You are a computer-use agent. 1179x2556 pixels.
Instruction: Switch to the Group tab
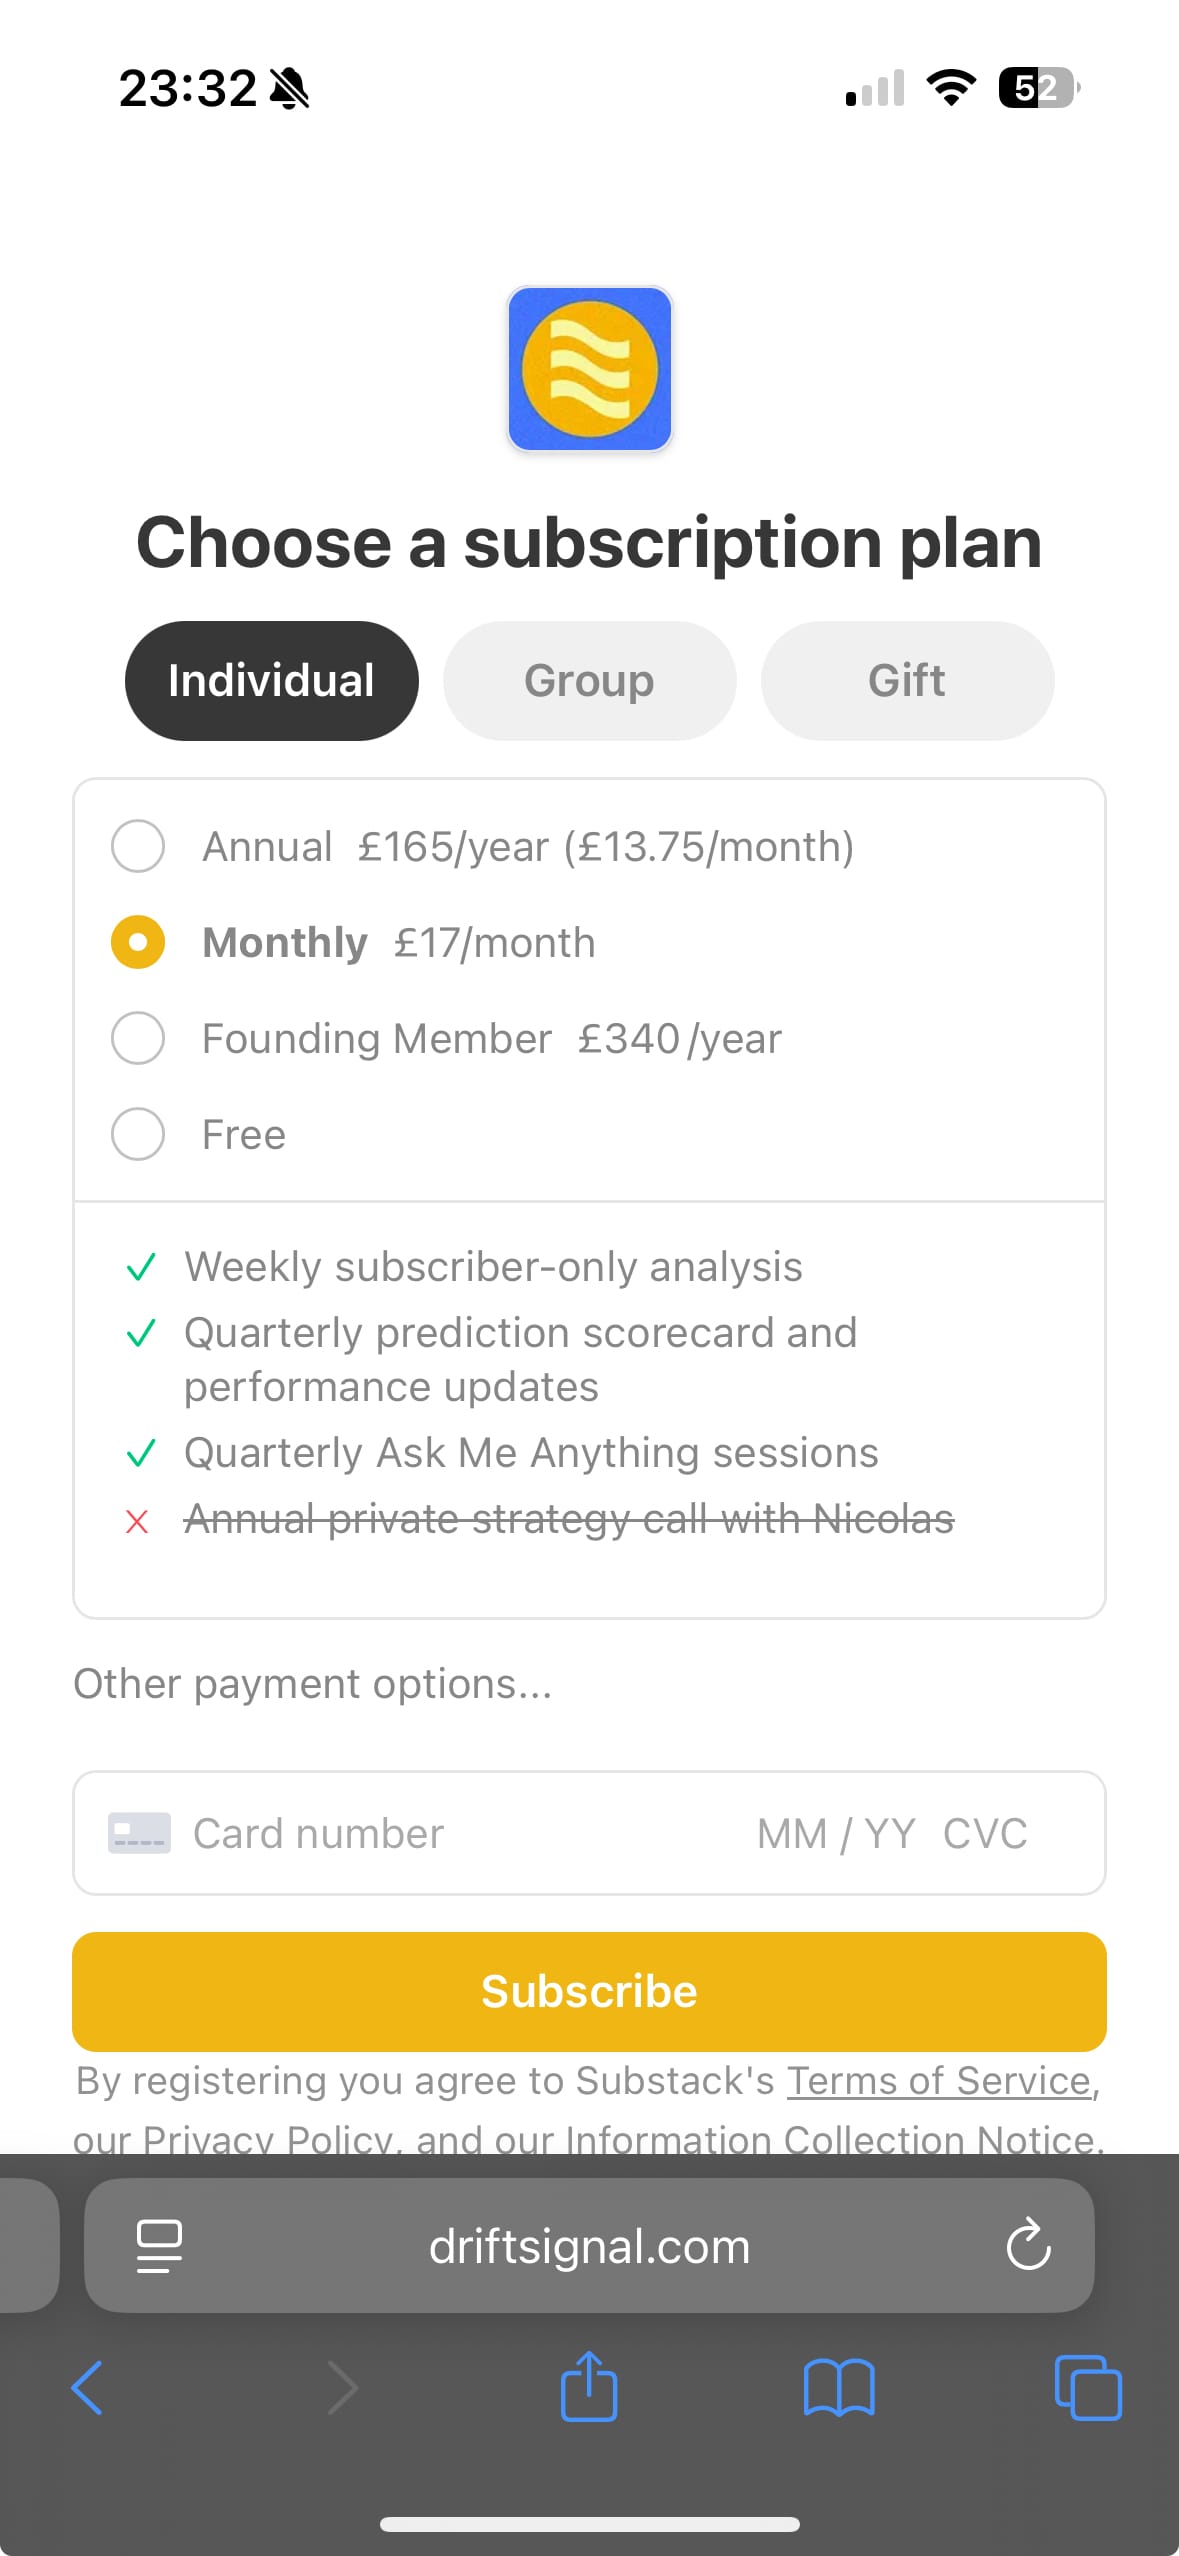[x=589, y=681]
